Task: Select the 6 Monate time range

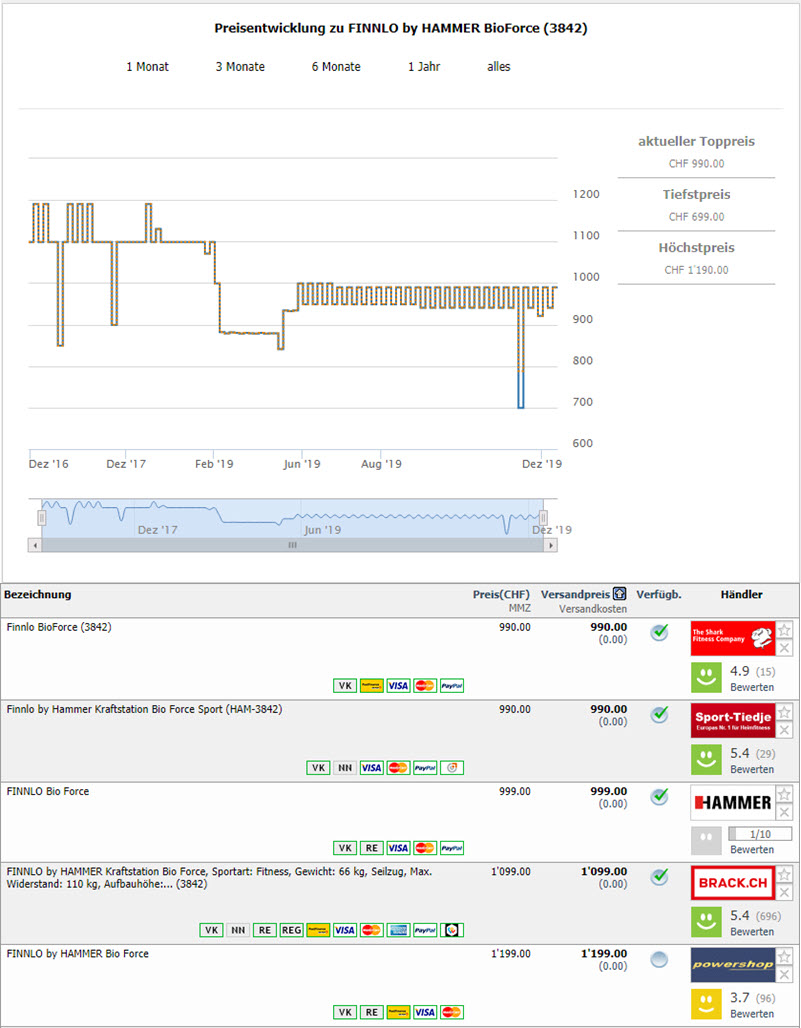Action: coord(336,67)
